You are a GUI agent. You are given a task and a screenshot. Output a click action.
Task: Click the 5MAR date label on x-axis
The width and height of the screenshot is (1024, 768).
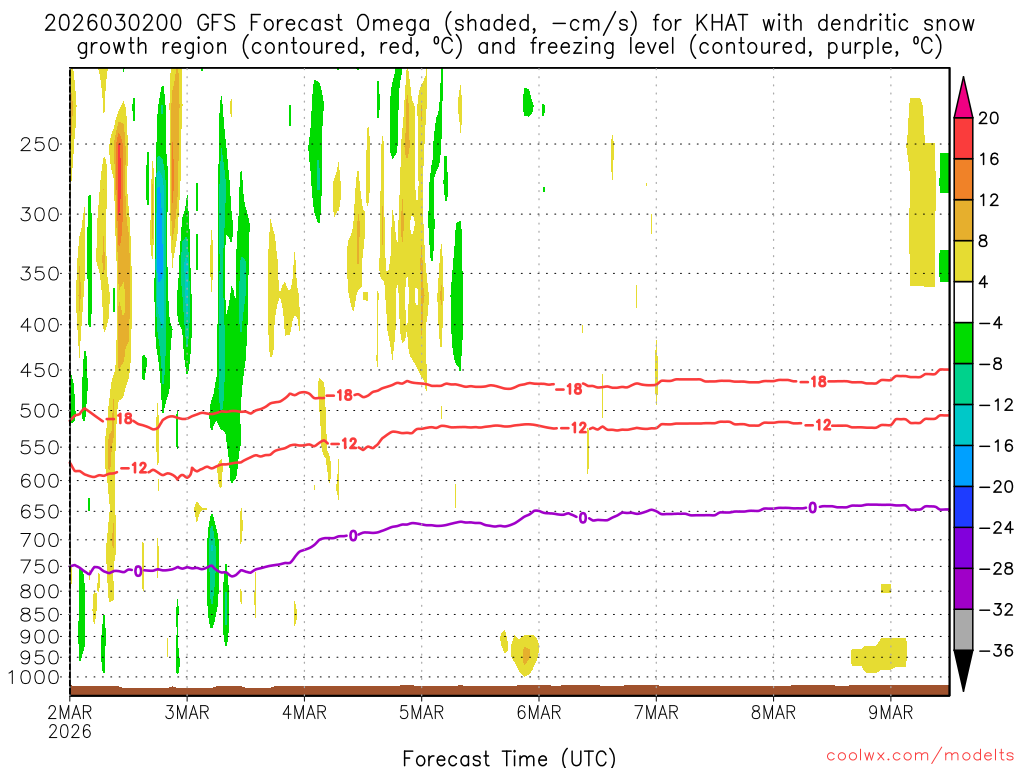[421, 712]
